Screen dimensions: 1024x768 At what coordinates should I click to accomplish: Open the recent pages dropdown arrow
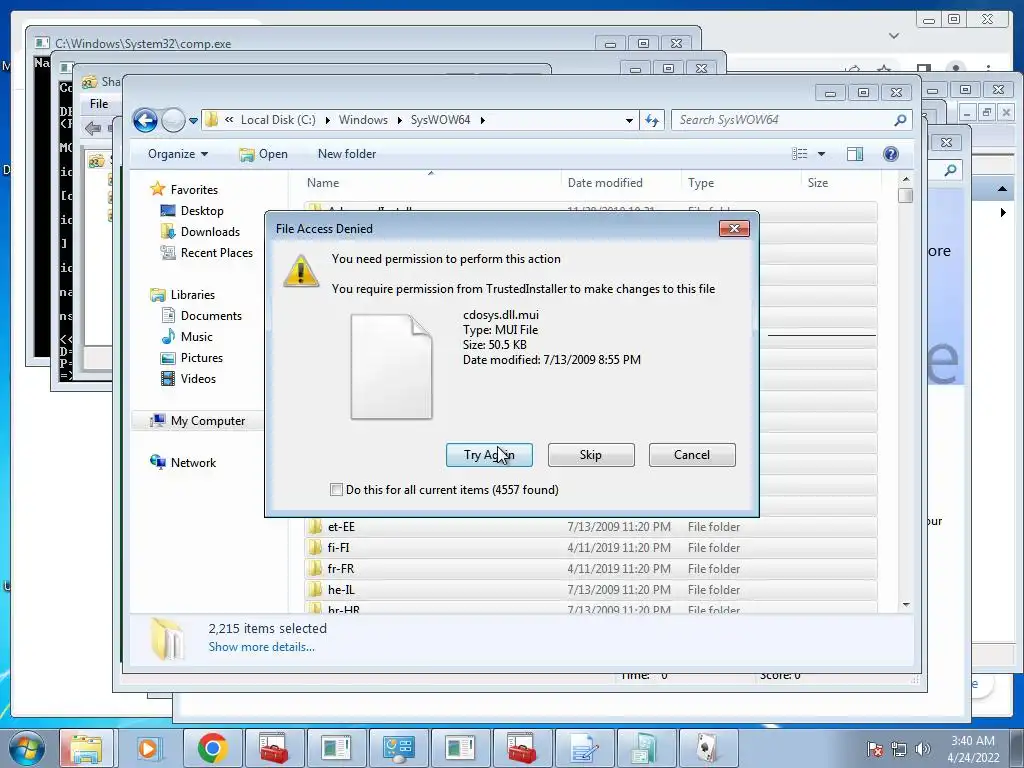193,121
